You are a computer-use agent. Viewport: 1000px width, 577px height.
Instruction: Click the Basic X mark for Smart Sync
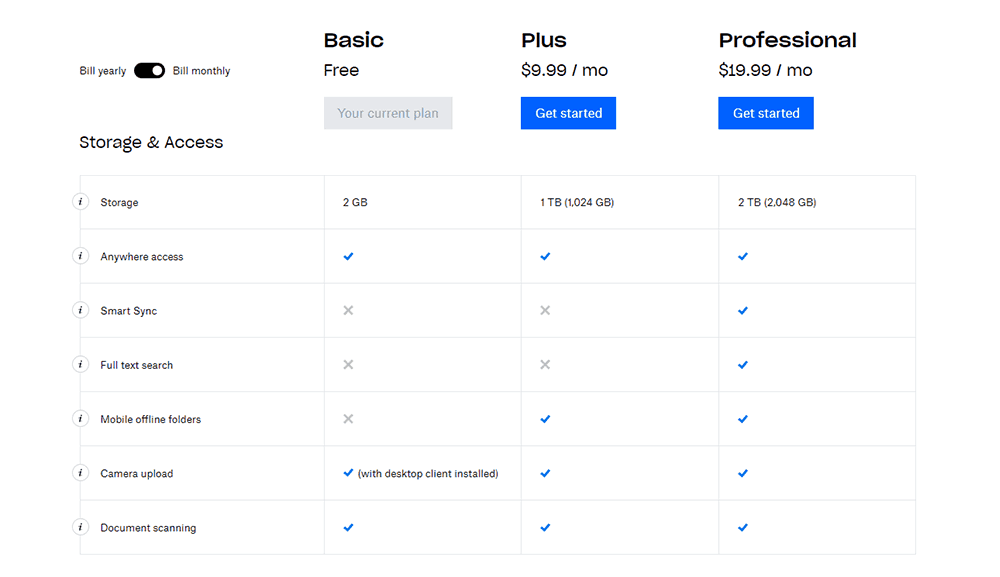click(x=348, y=310)
